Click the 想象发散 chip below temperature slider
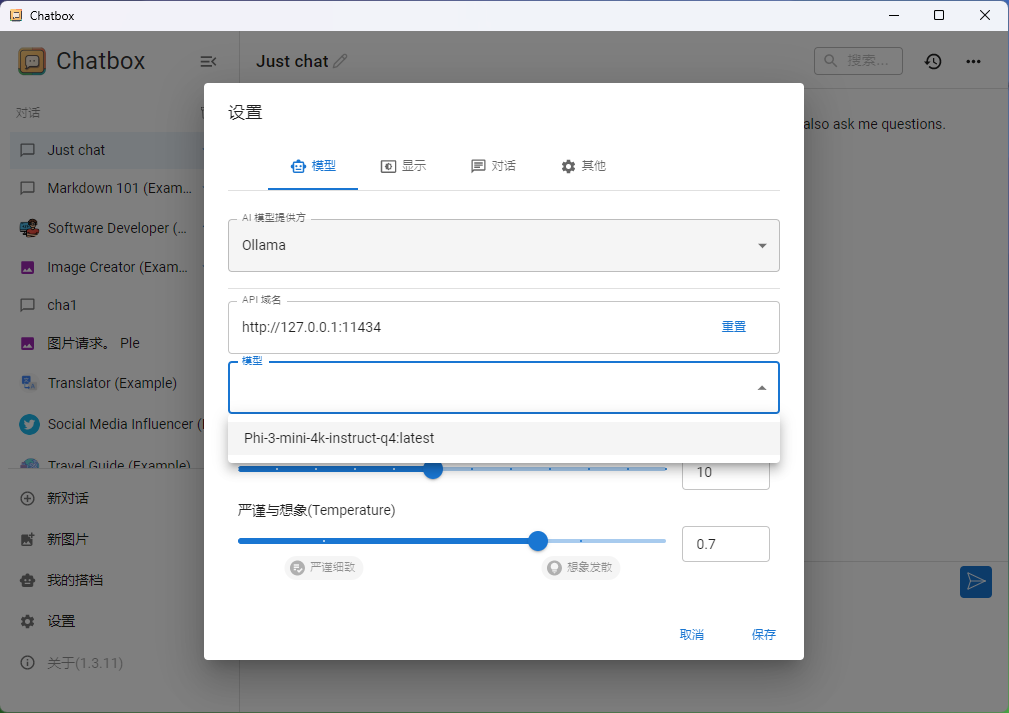Image resolution: width=1009 pixels, height=713 pixels. point(581,568)
